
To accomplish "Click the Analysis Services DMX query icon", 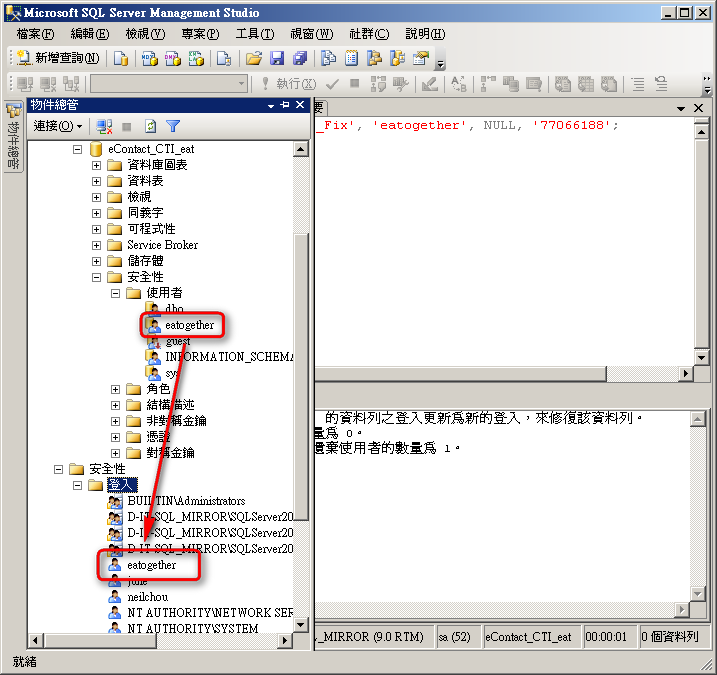I will 172,59.
